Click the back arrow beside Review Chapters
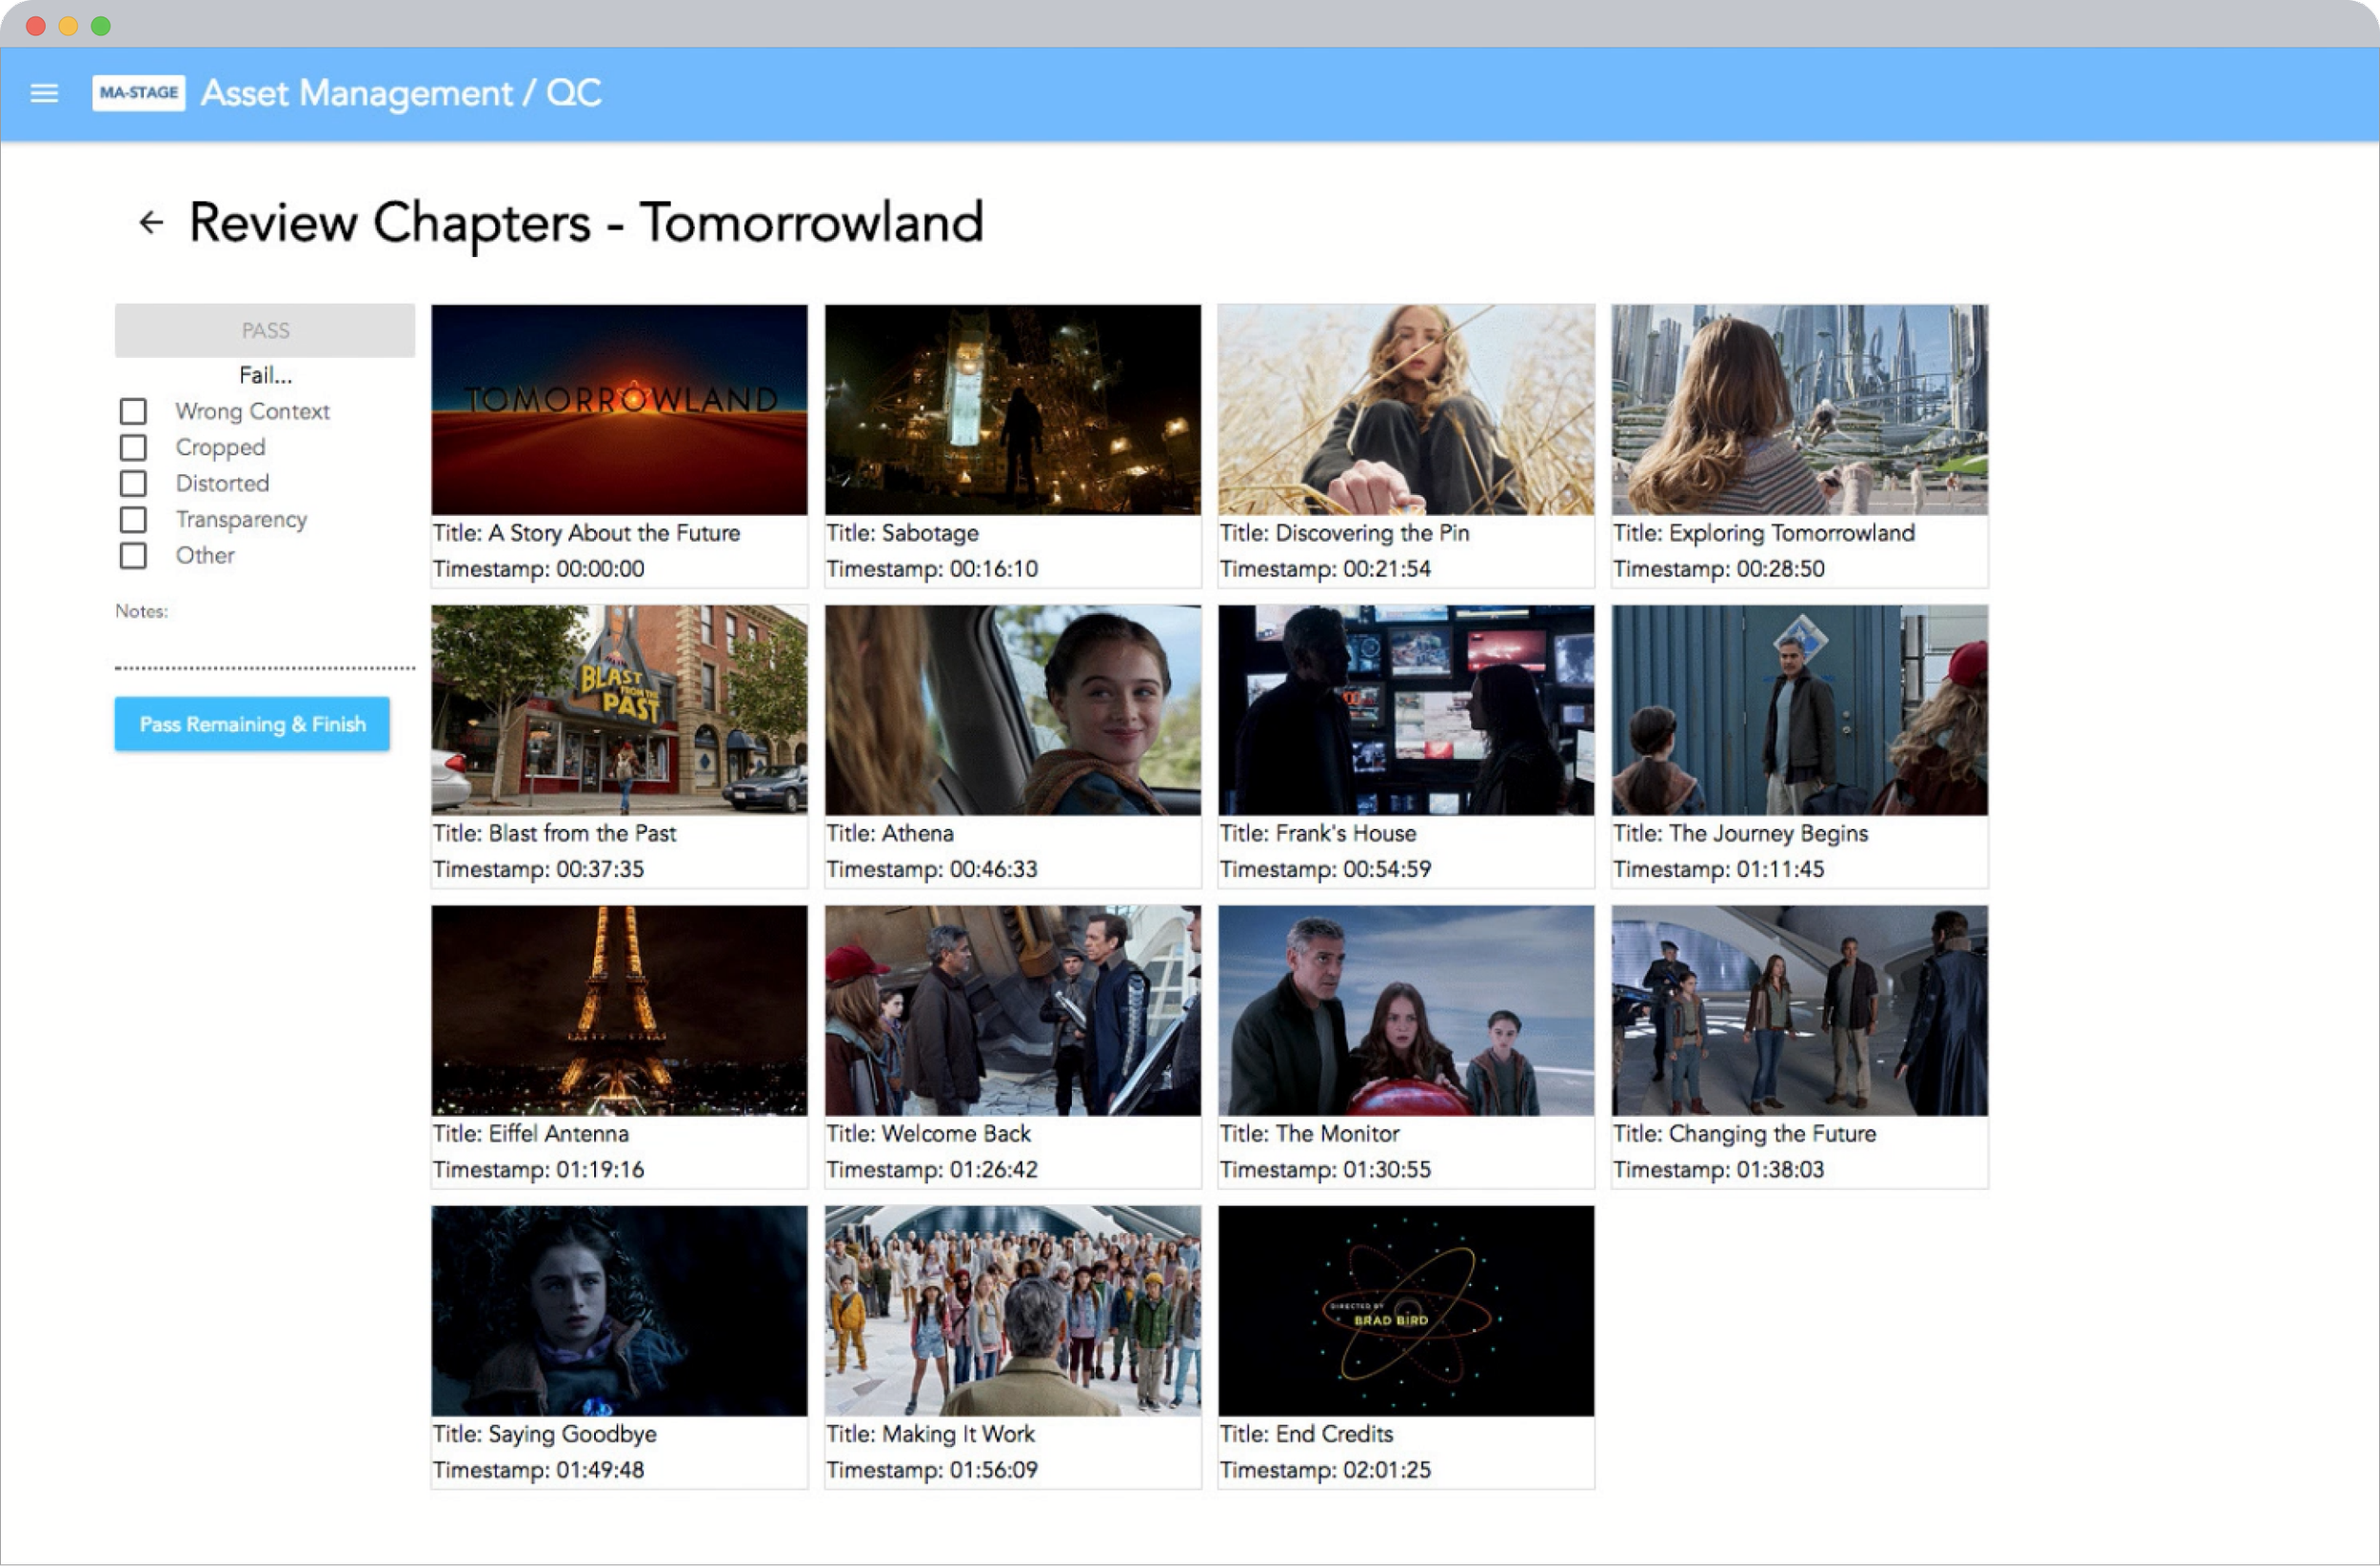The width and height of the screenshot is (2380, 1567). 151,222
